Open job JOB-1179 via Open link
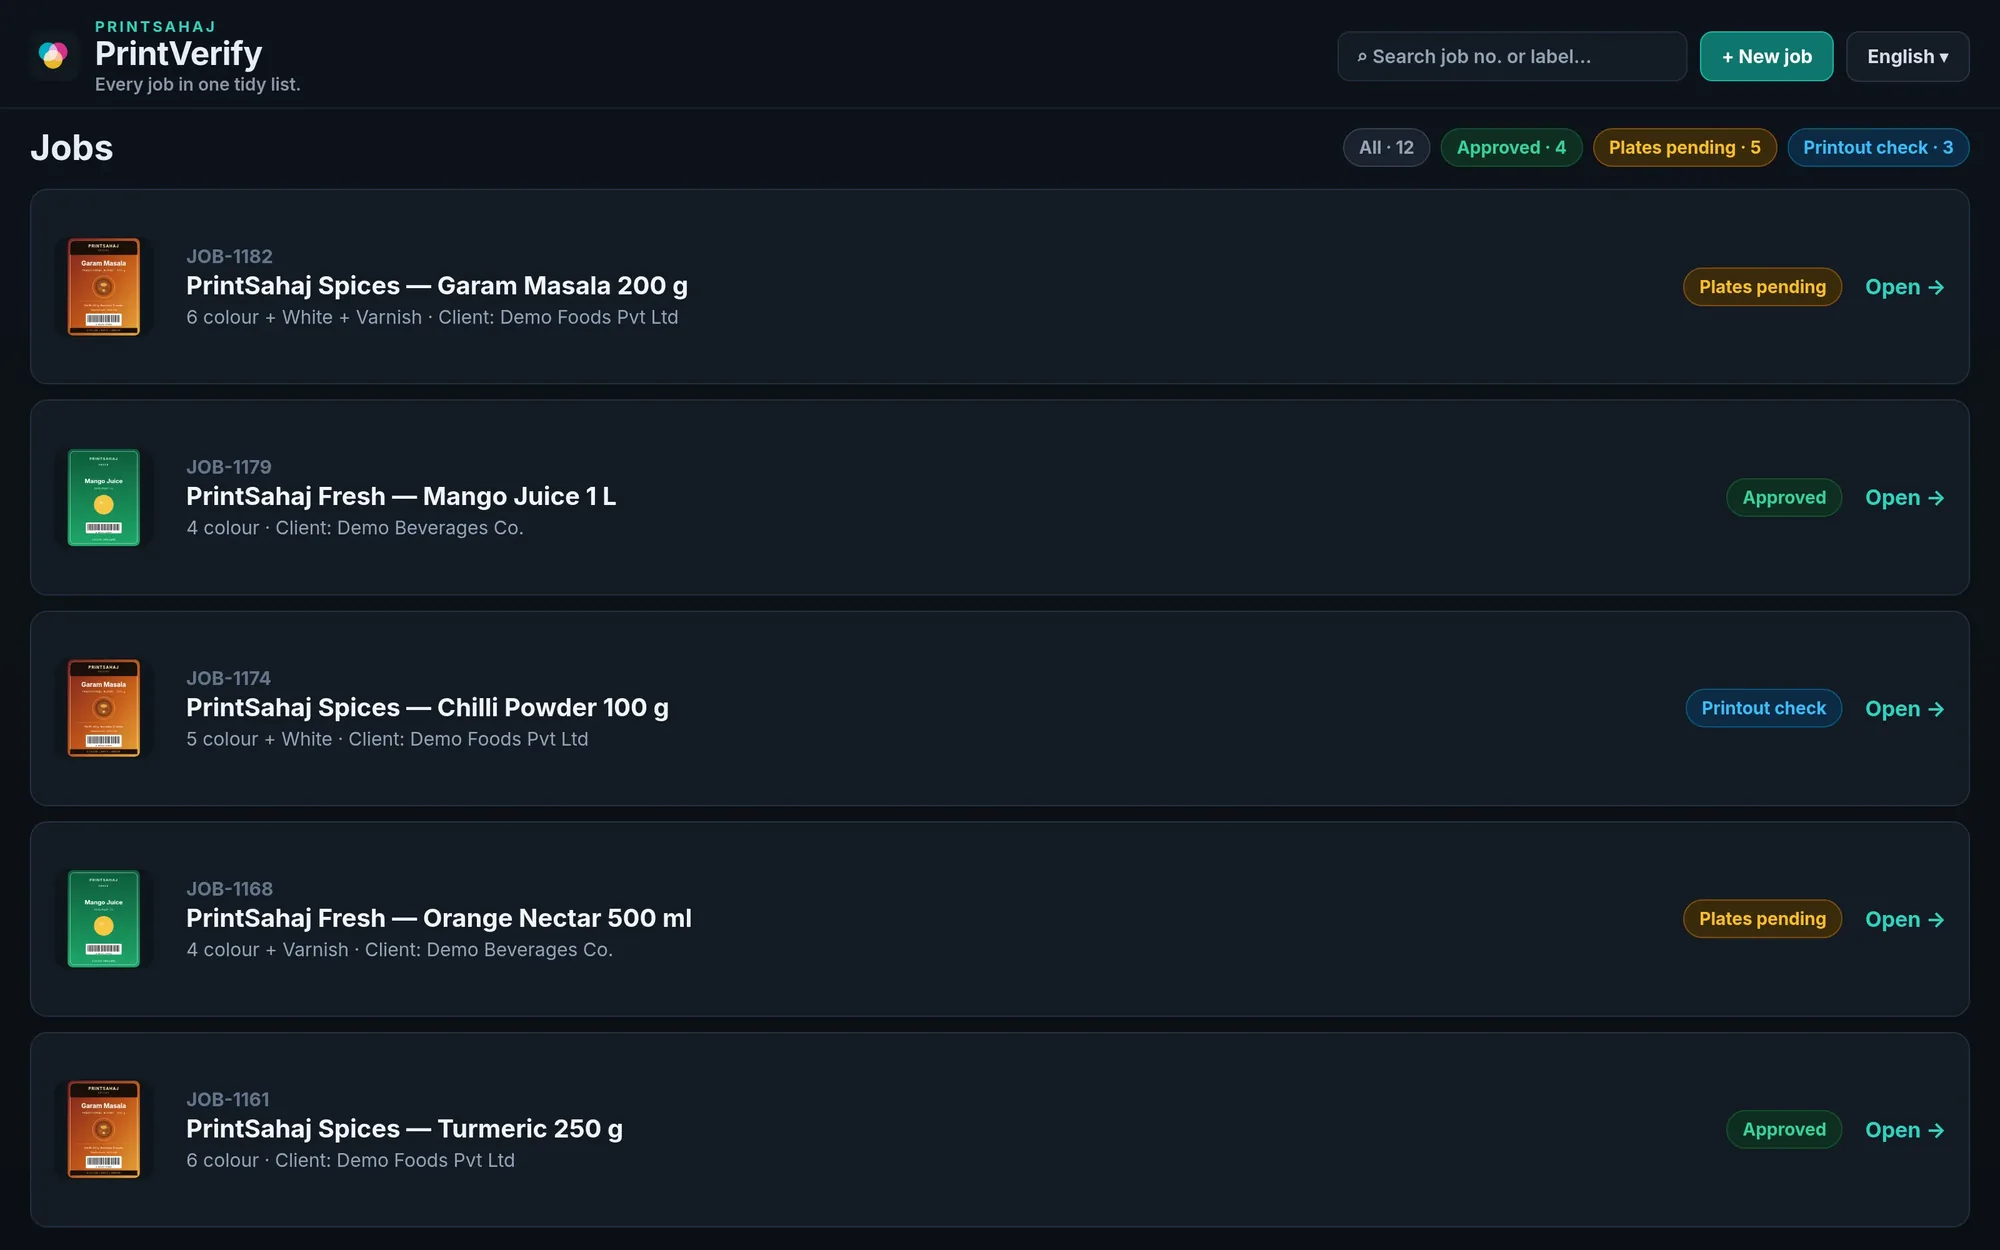Screen dimensions: 2000x1250 [1904, 497]
